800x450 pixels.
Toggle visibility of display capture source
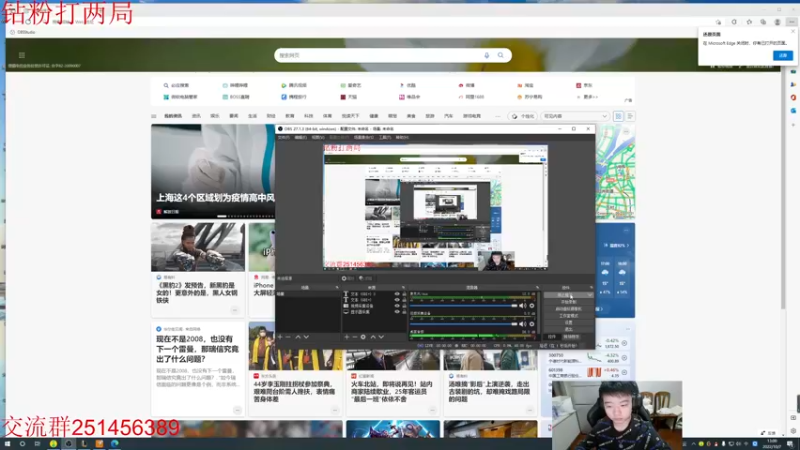(x=397, y=312)
